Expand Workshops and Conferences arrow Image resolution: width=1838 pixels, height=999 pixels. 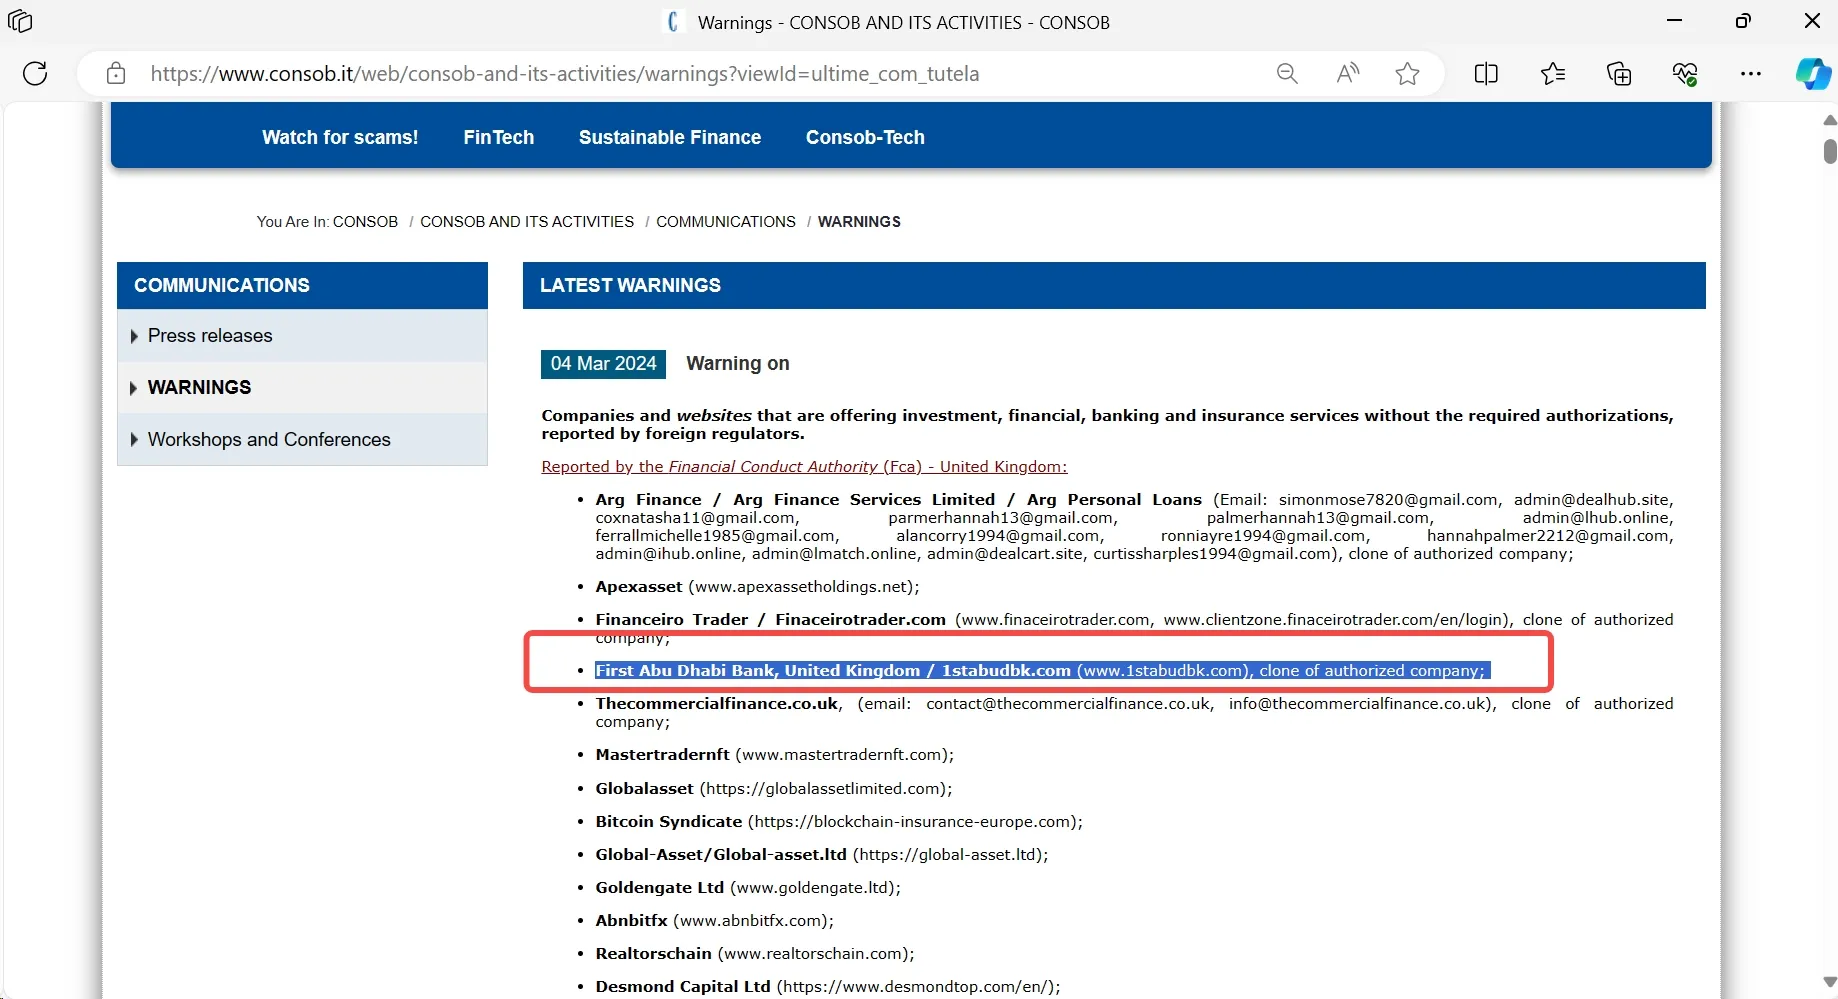coord(134,440)
